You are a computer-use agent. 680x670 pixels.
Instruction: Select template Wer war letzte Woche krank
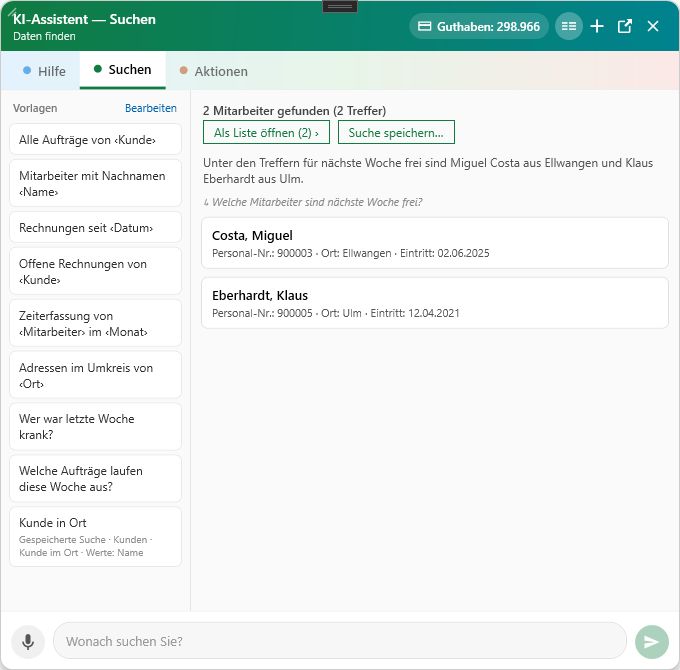[x=95, y=427]
